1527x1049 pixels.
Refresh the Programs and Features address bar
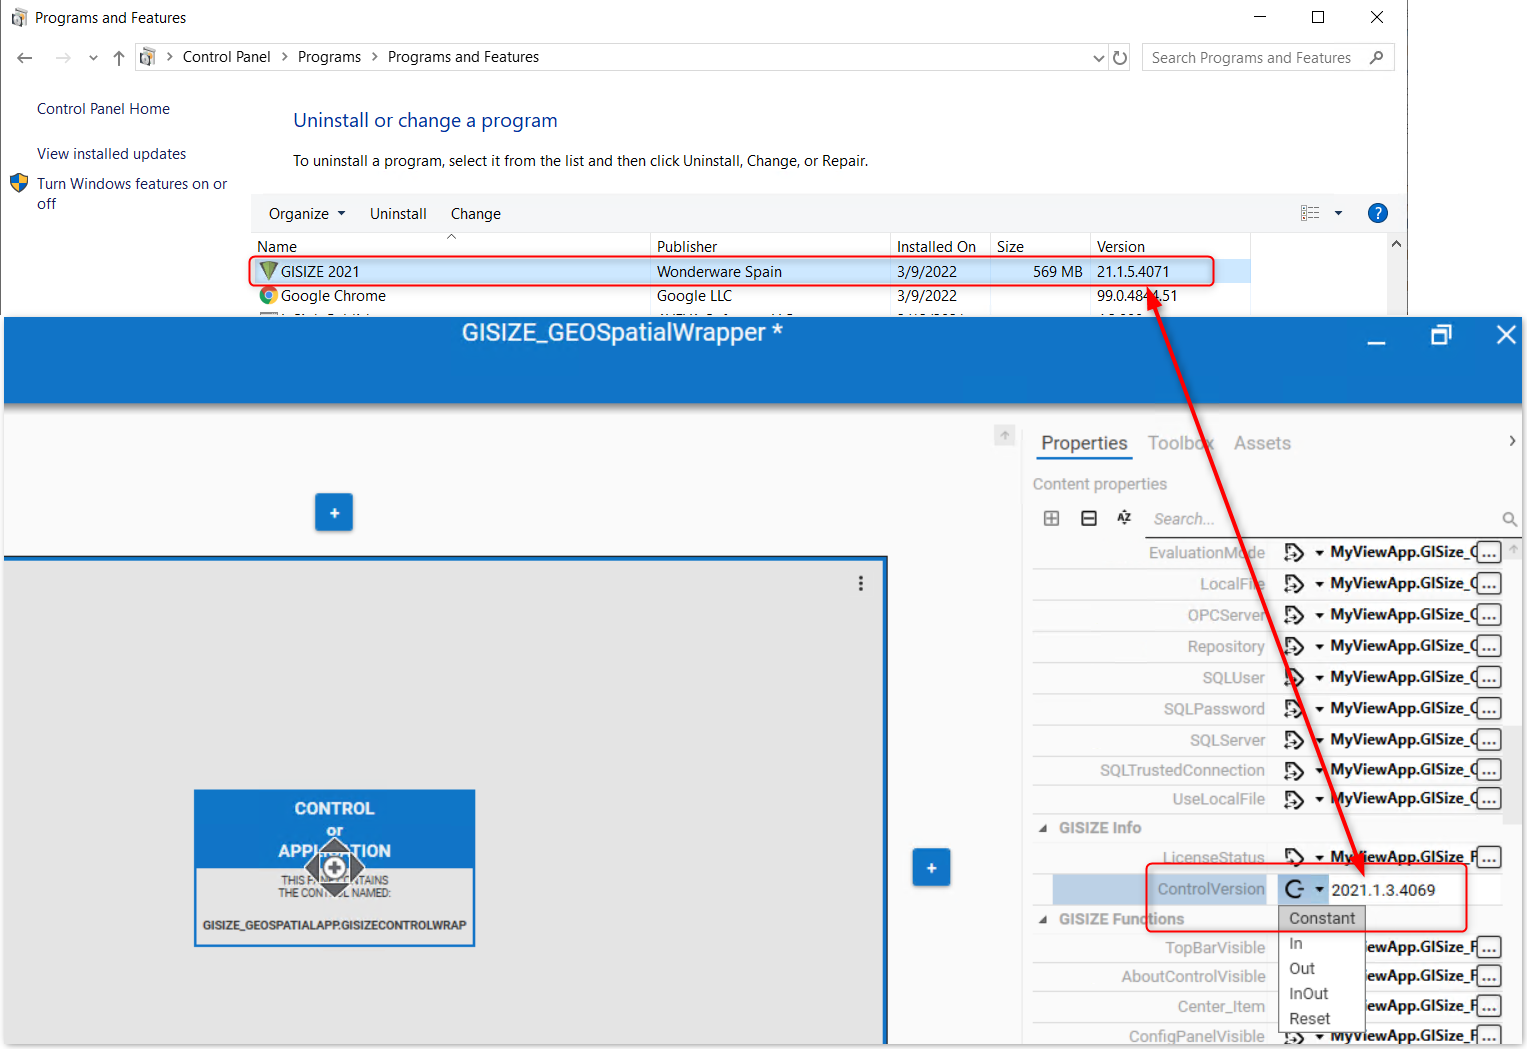1120,58
